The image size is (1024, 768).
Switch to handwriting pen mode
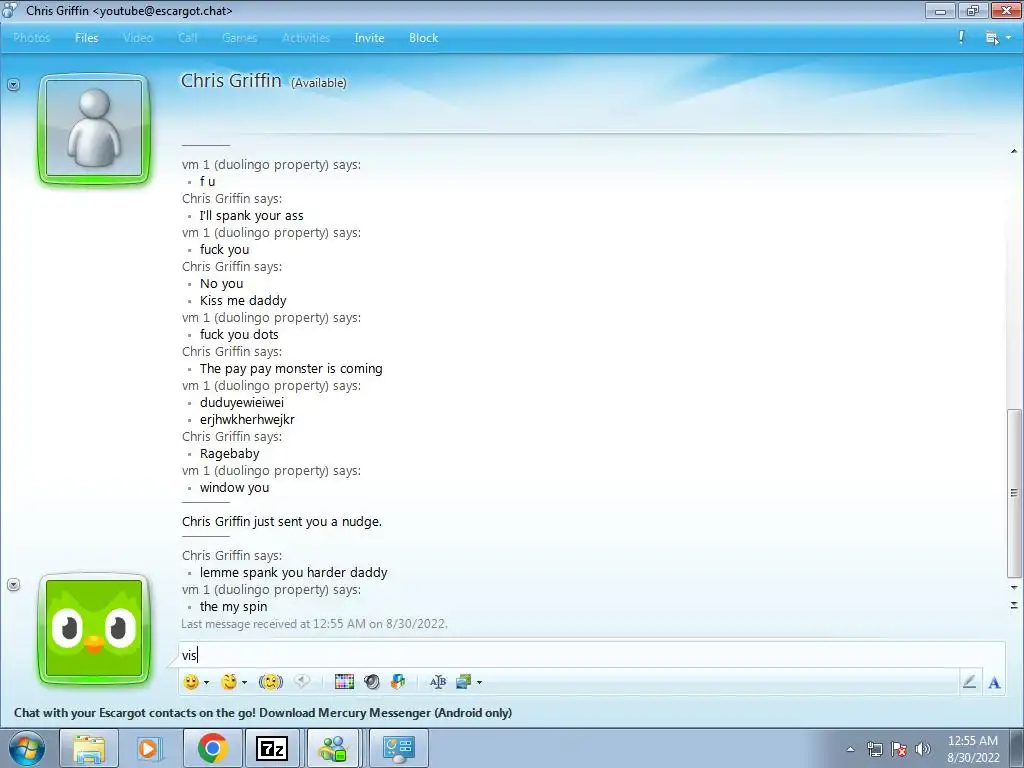[969, 682]
